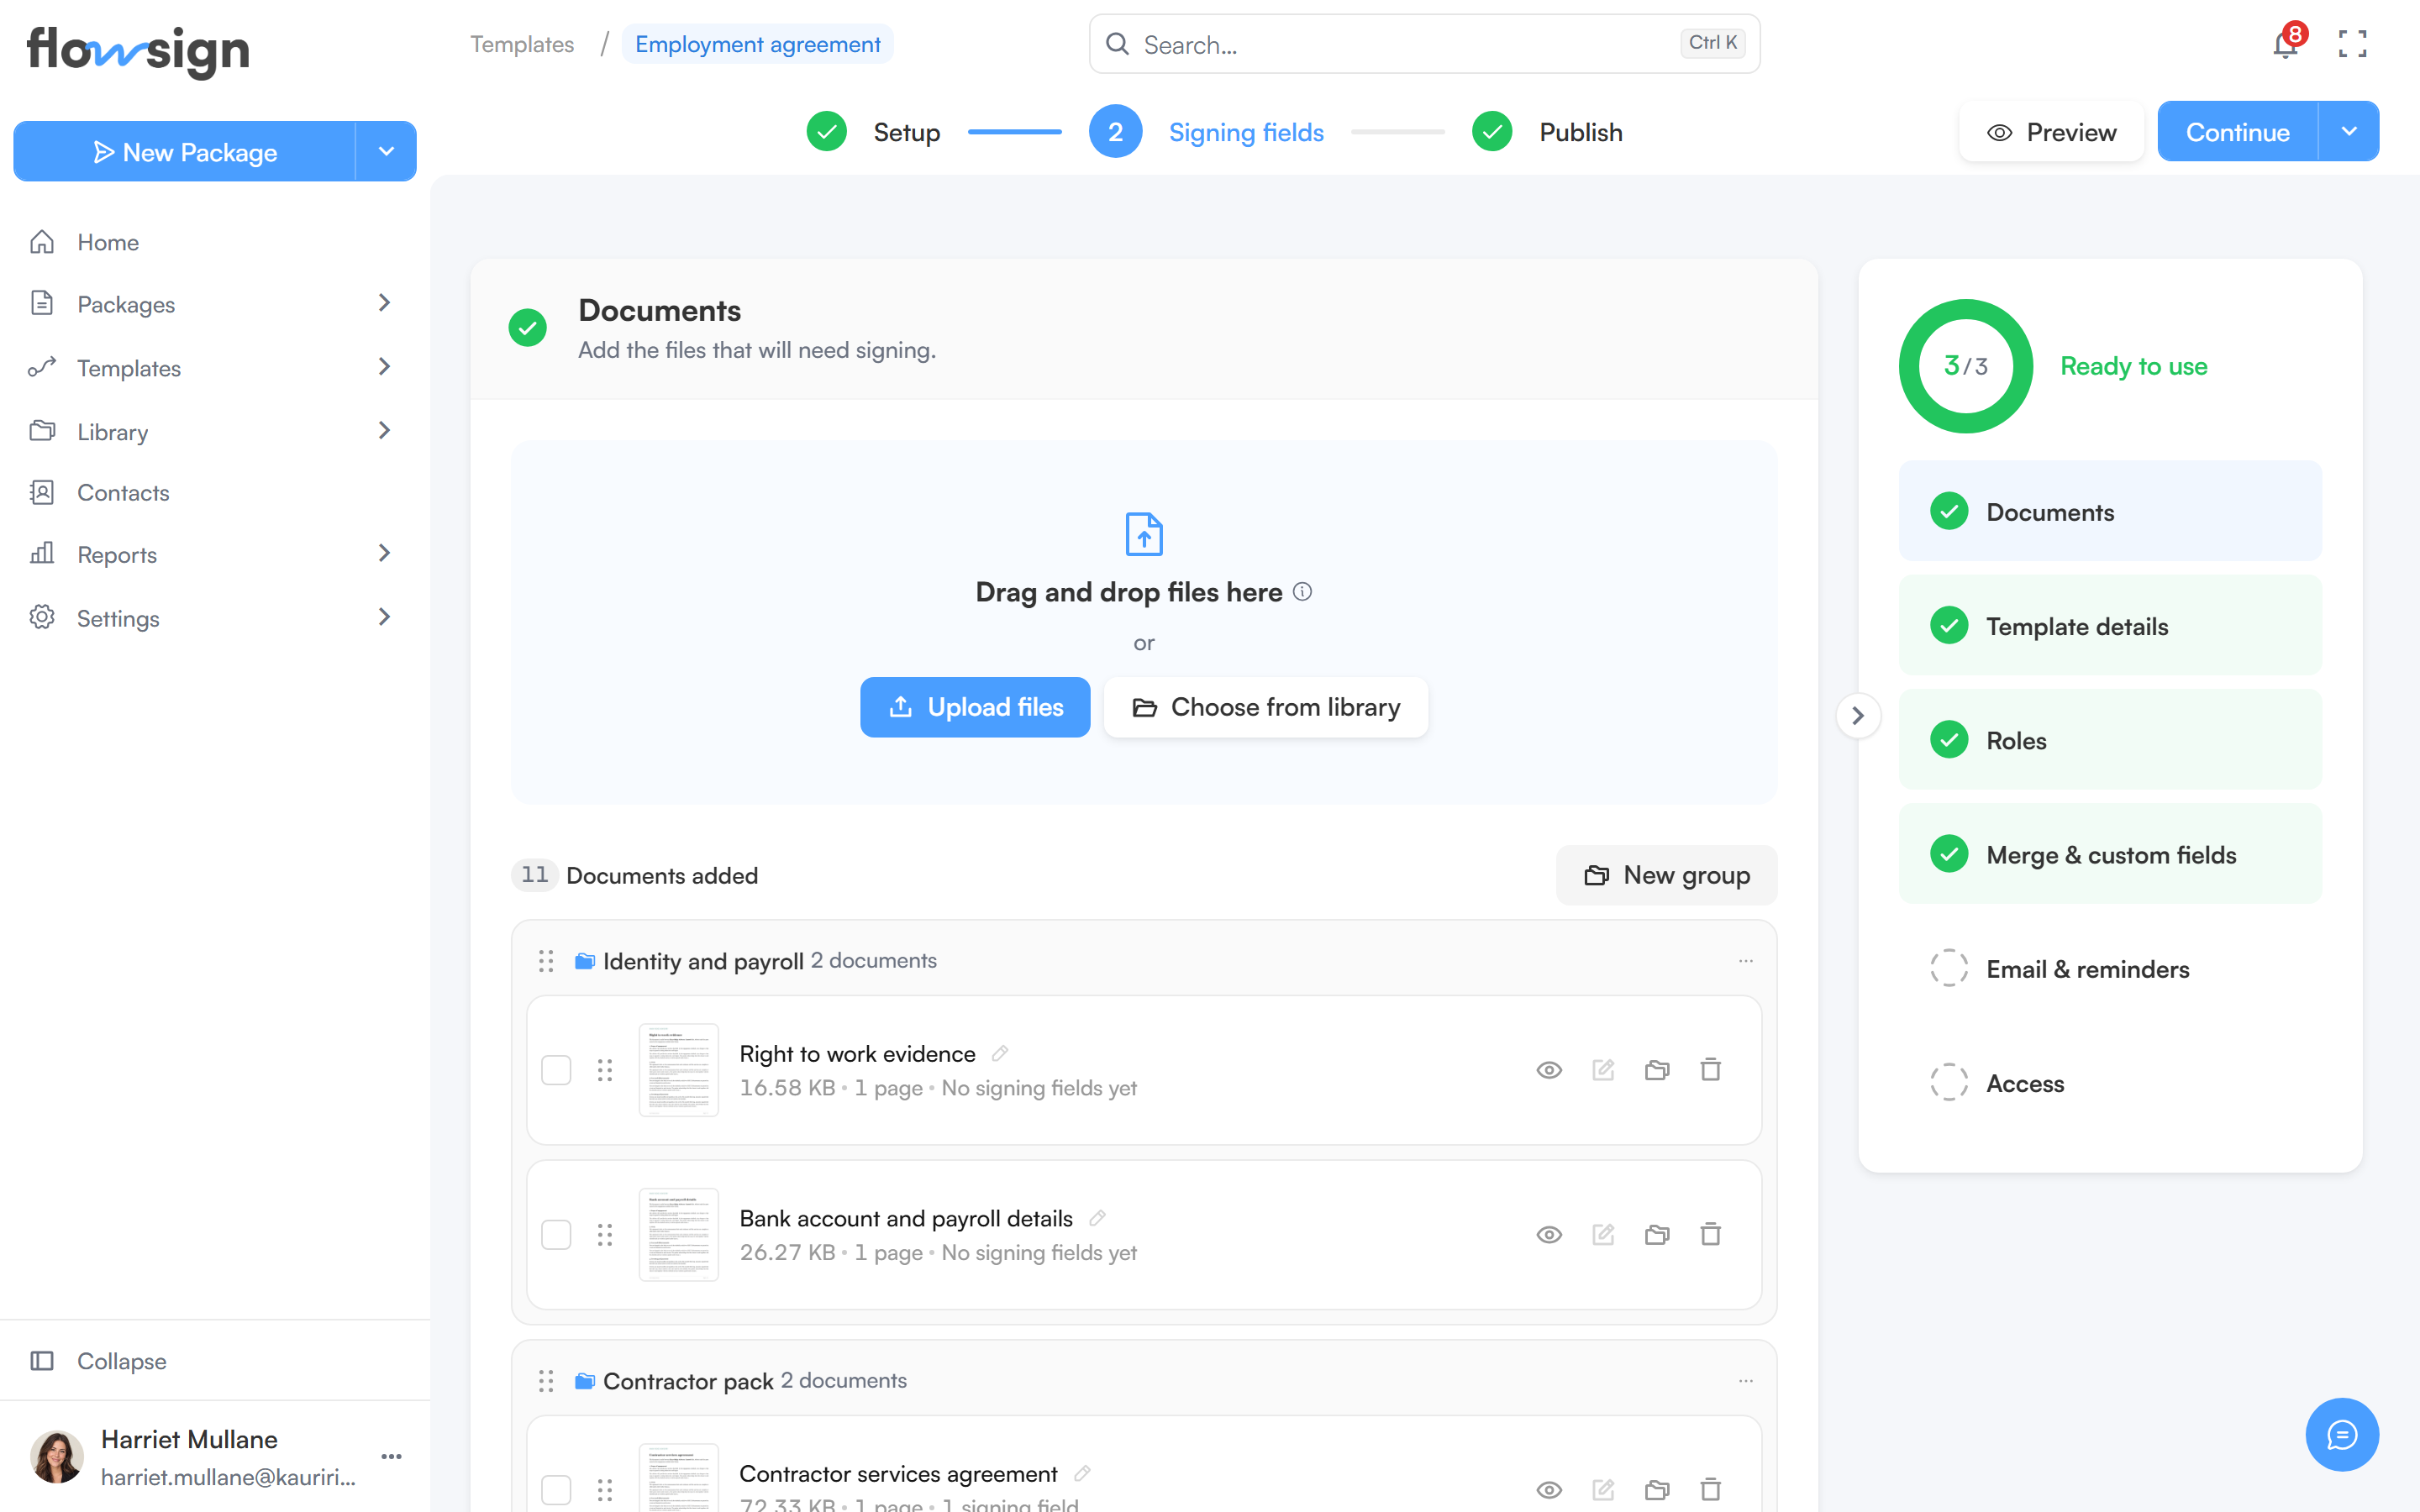This screenshot has height=1512, width=2420.
Task: Click the Preview button
Action: tap(2051, 132)
